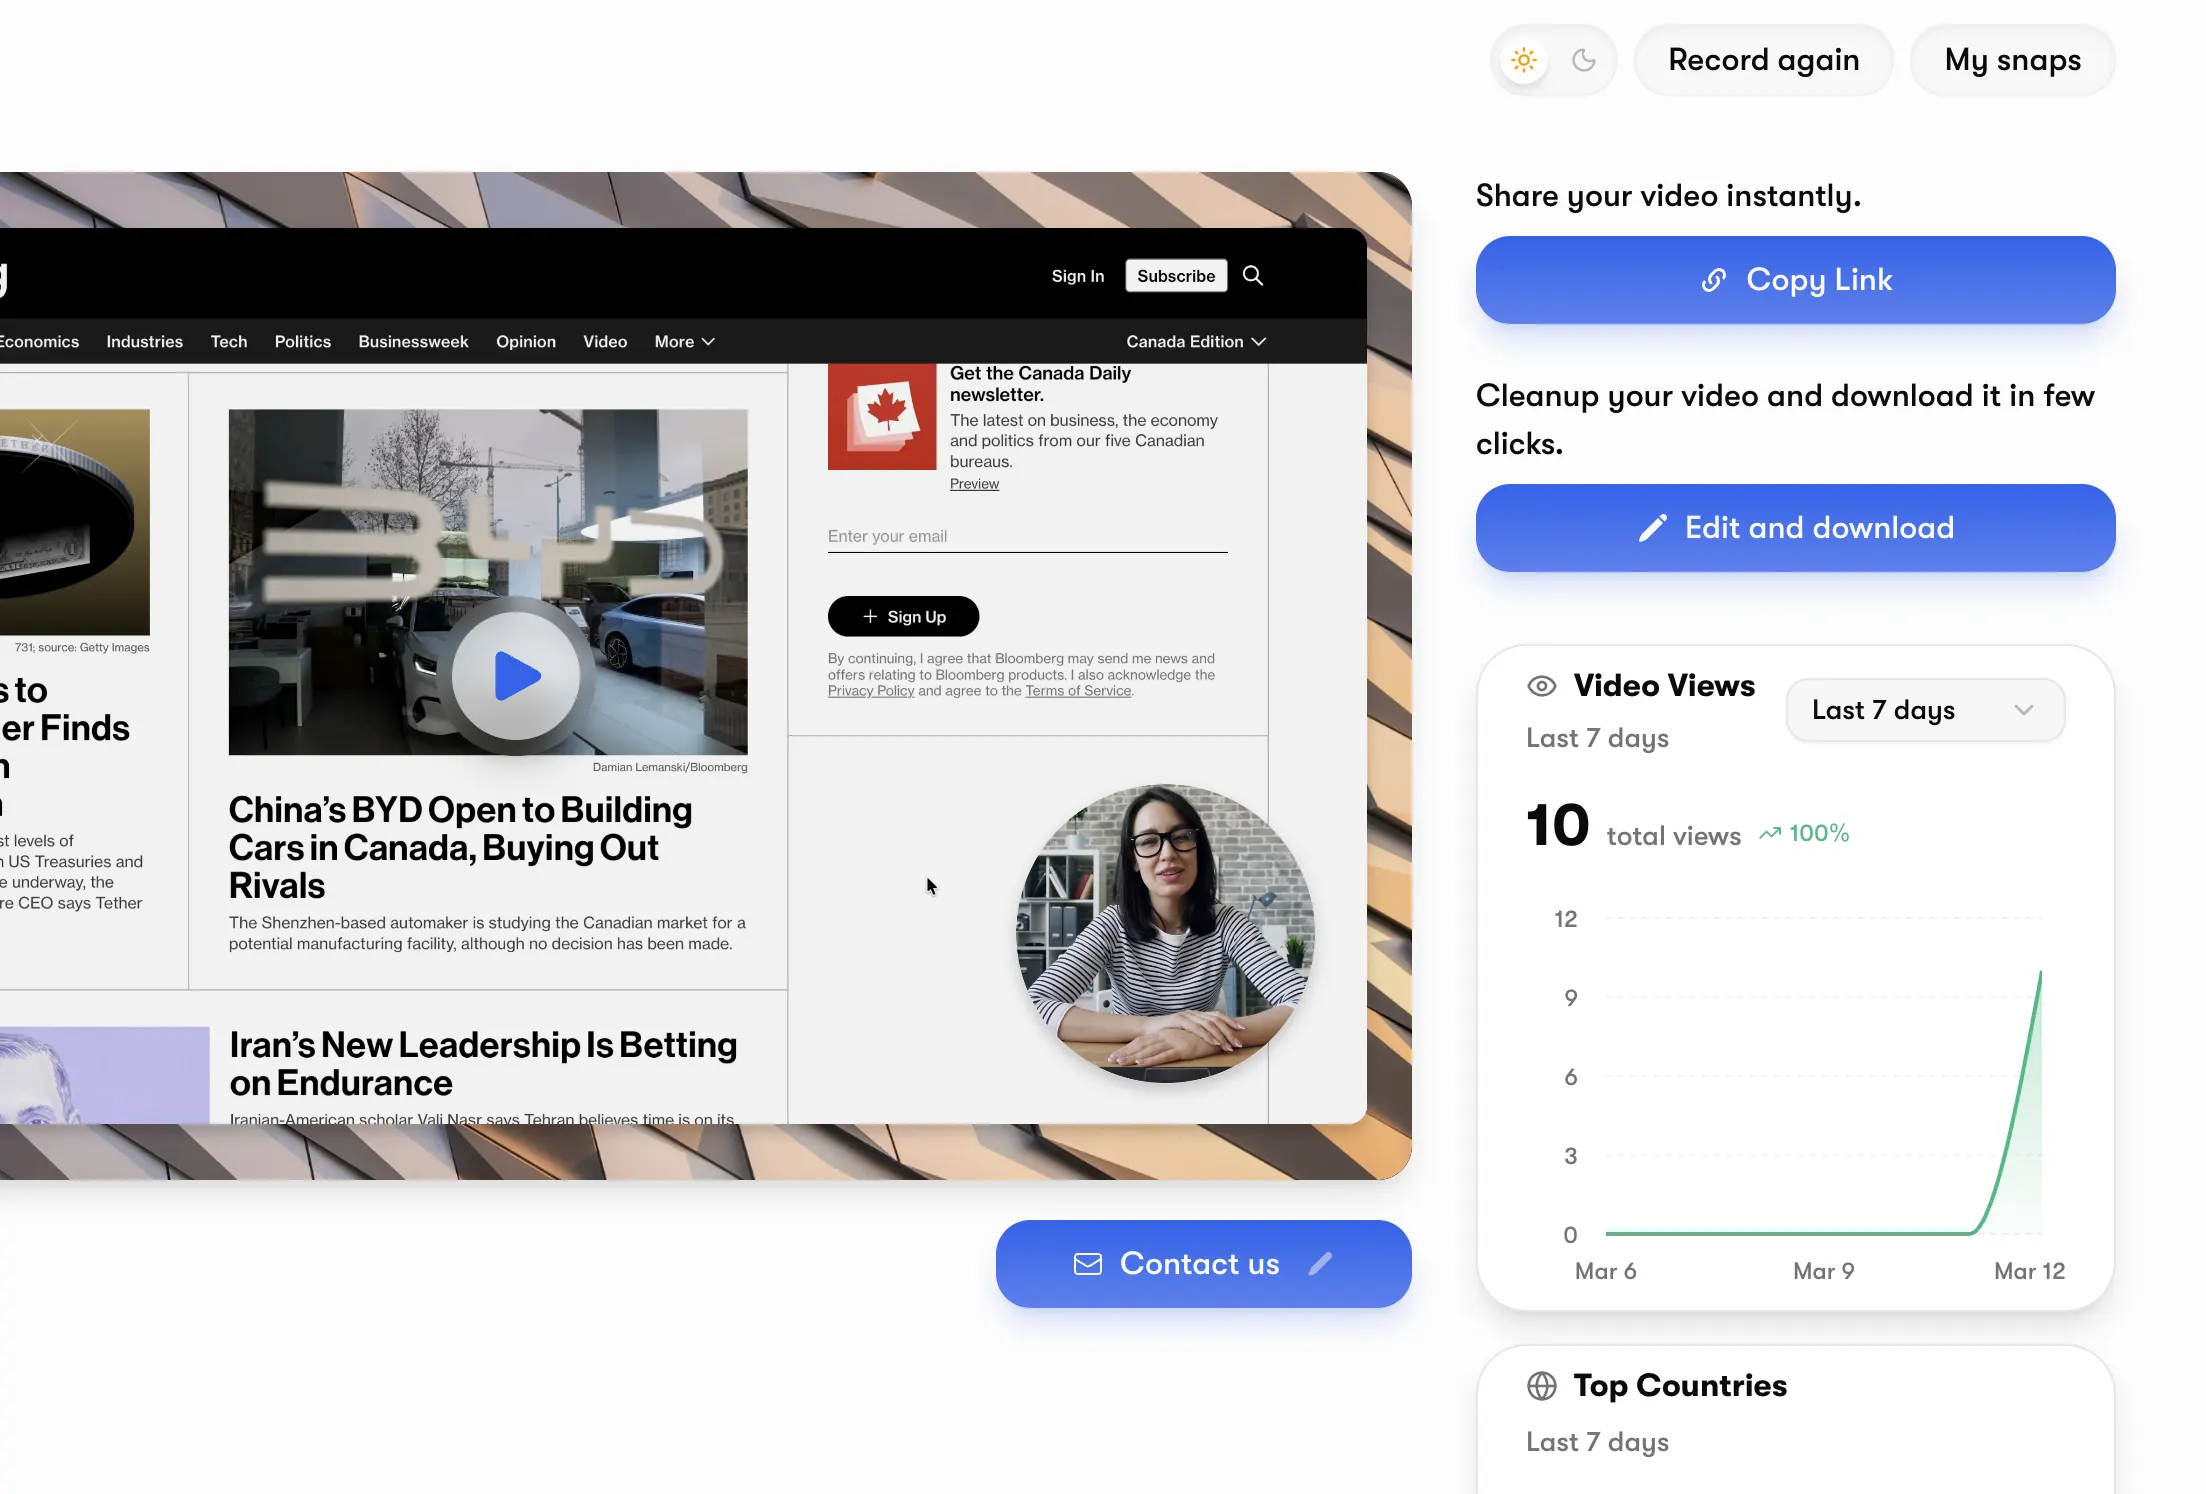Select the Opinion nav item
Viewport: 2206px width, 1494px height.
pos(526,342)
